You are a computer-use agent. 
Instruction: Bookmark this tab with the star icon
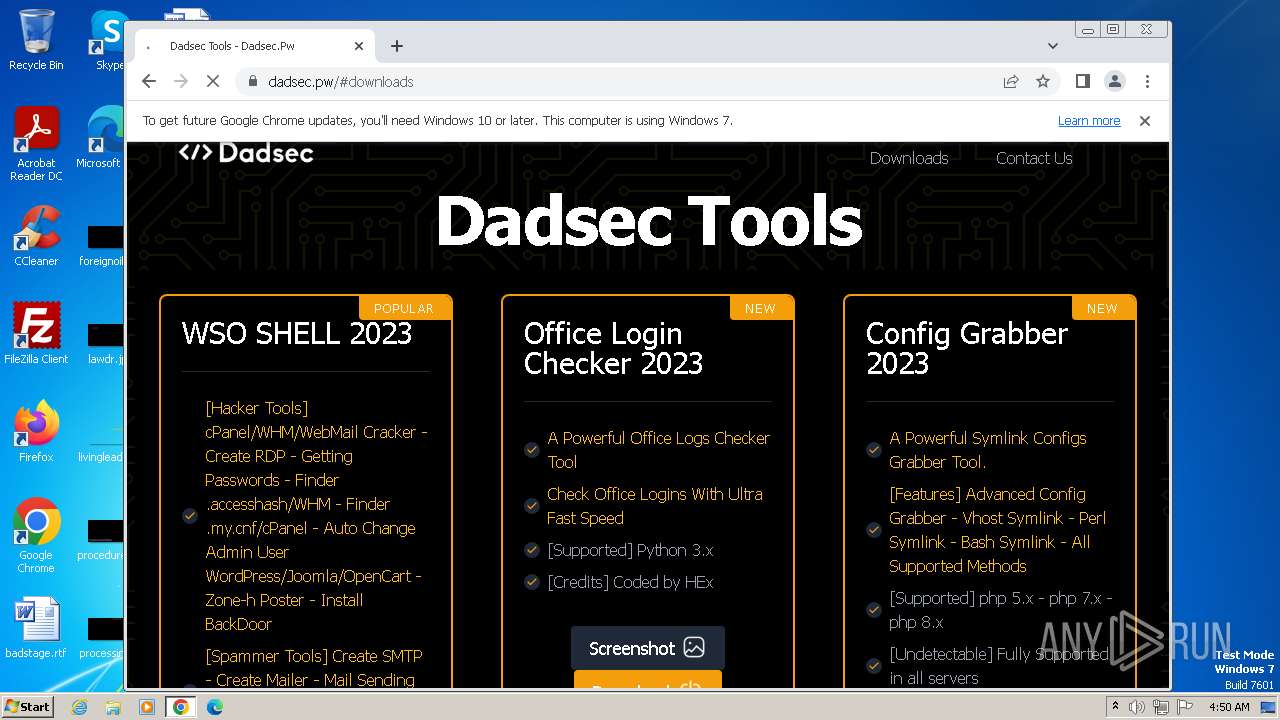[x=1043, y=82]
